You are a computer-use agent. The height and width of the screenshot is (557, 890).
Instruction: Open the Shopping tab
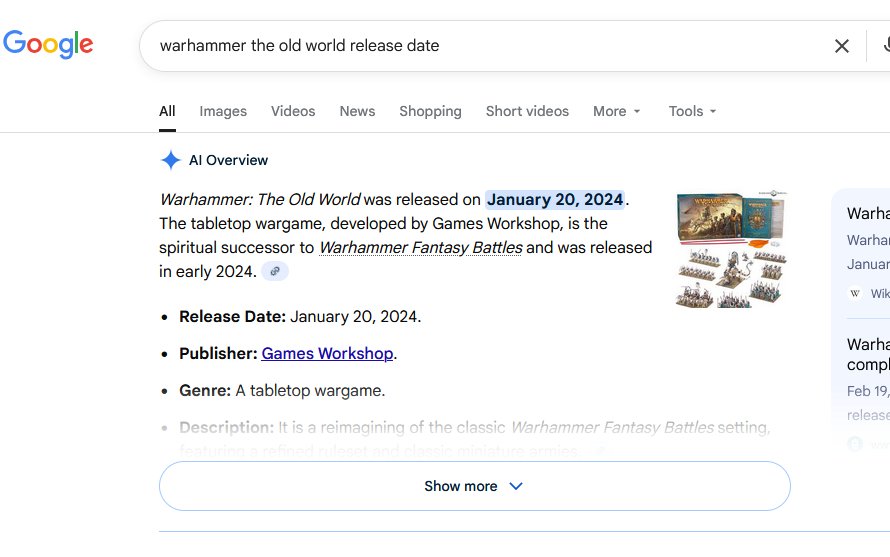430,111
